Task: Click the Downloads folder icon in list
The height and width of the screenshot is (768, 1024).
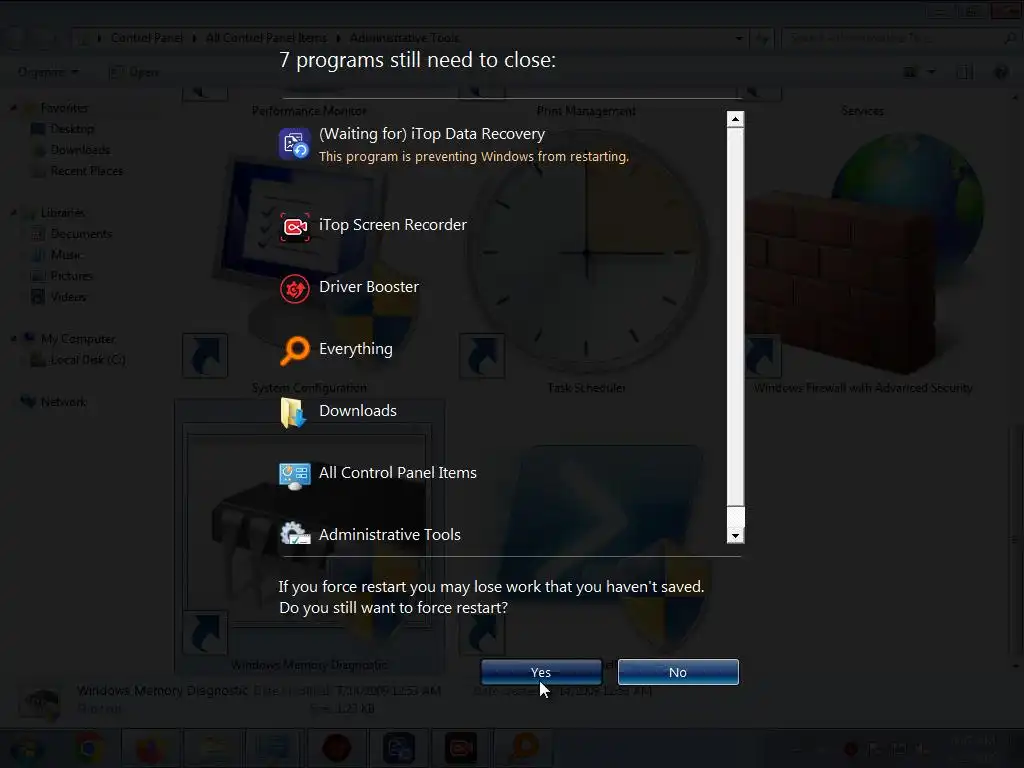Action: point(293,412)
